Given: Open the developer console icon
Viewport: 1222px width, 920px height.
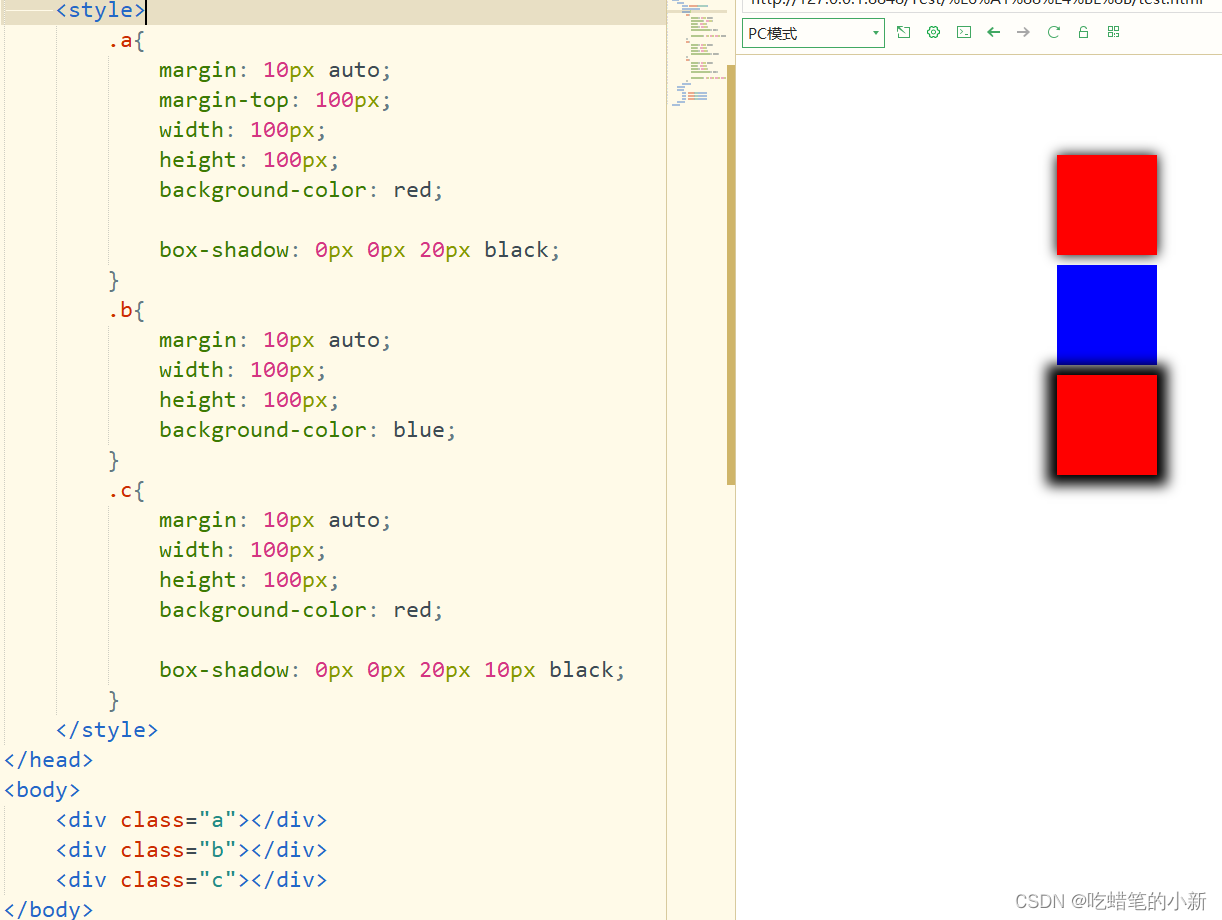Looking at the screenshot, I should coord(963,32).
